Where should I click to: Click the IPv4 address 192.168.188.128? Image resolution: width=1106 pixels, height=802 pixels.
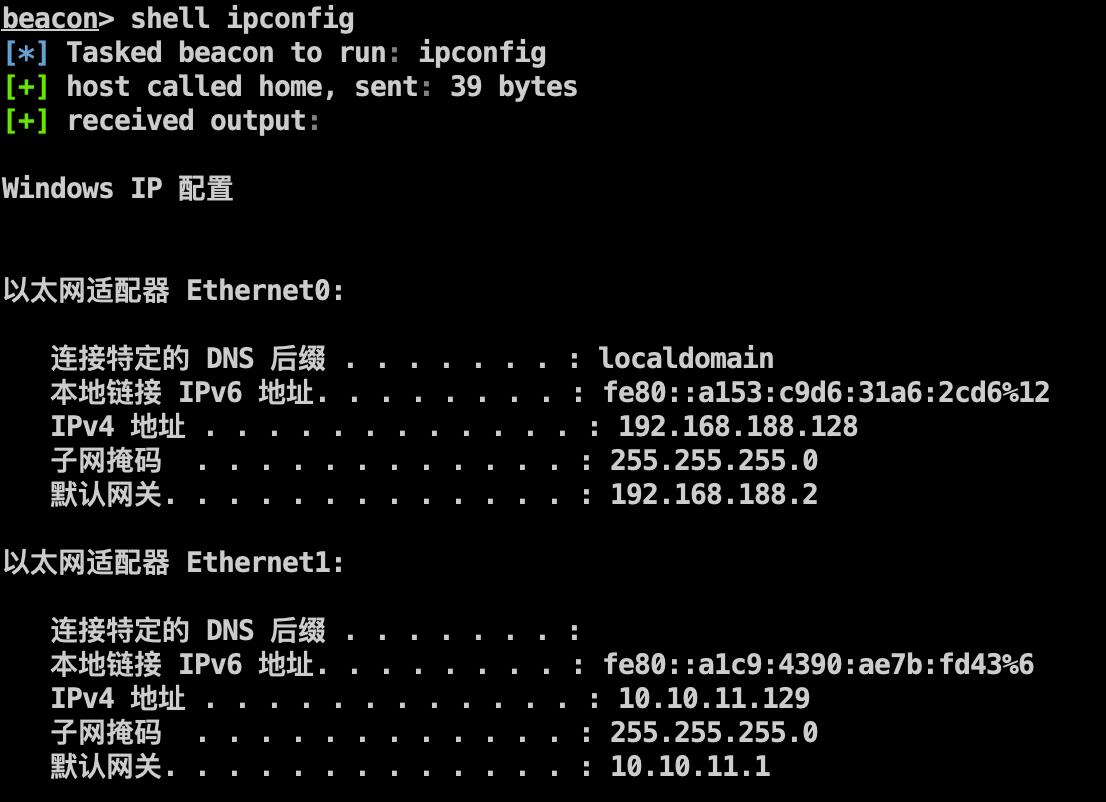[738, 427]
